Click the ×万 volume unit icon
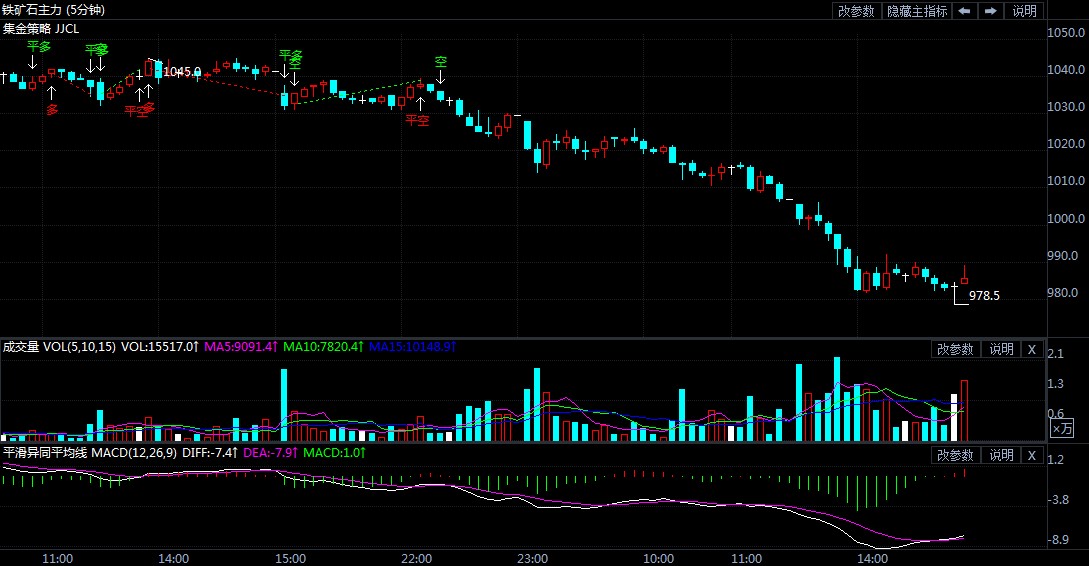This screenshot has width=1089, height=566. point(1062,428)
